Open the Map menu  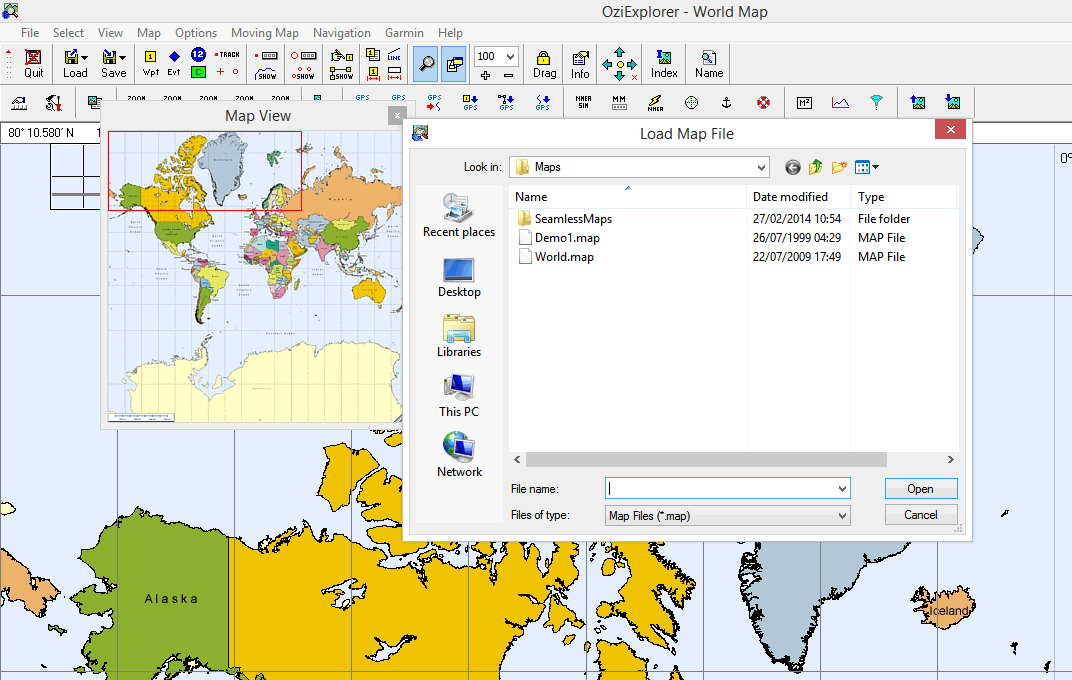148,33
